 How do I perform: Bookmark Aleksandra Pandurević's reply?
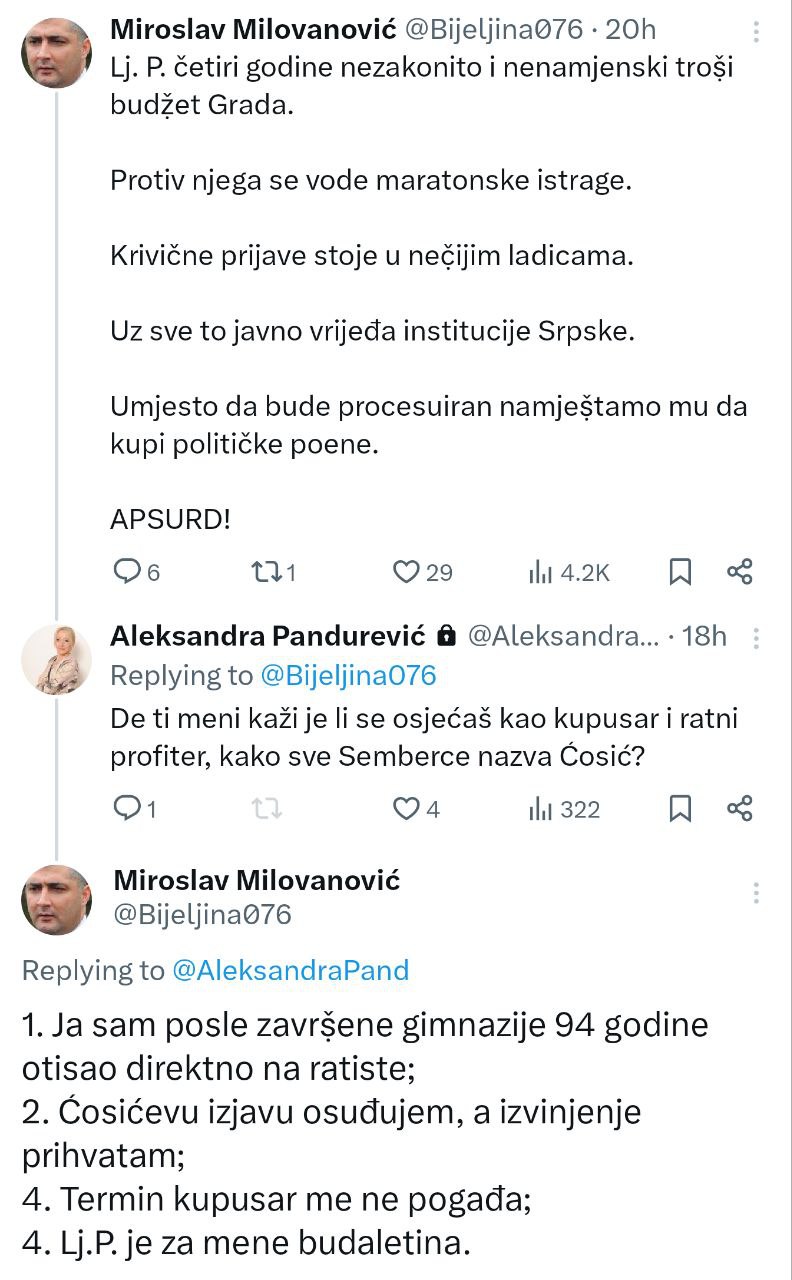coord(680,808)
